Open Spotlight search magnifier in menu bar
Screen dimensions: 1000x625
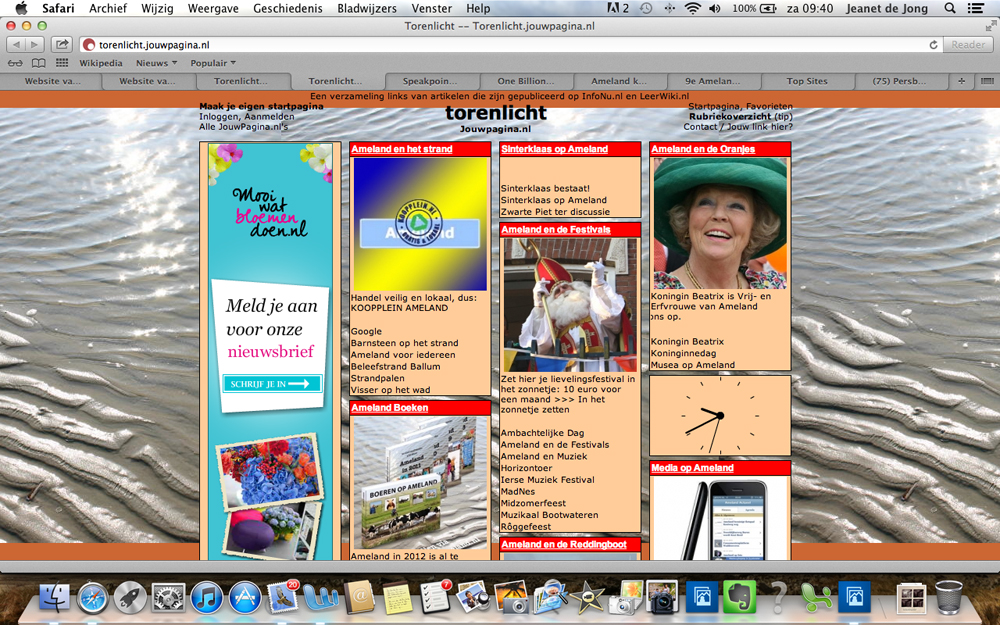pyautogui.click(x=950, y=8)
